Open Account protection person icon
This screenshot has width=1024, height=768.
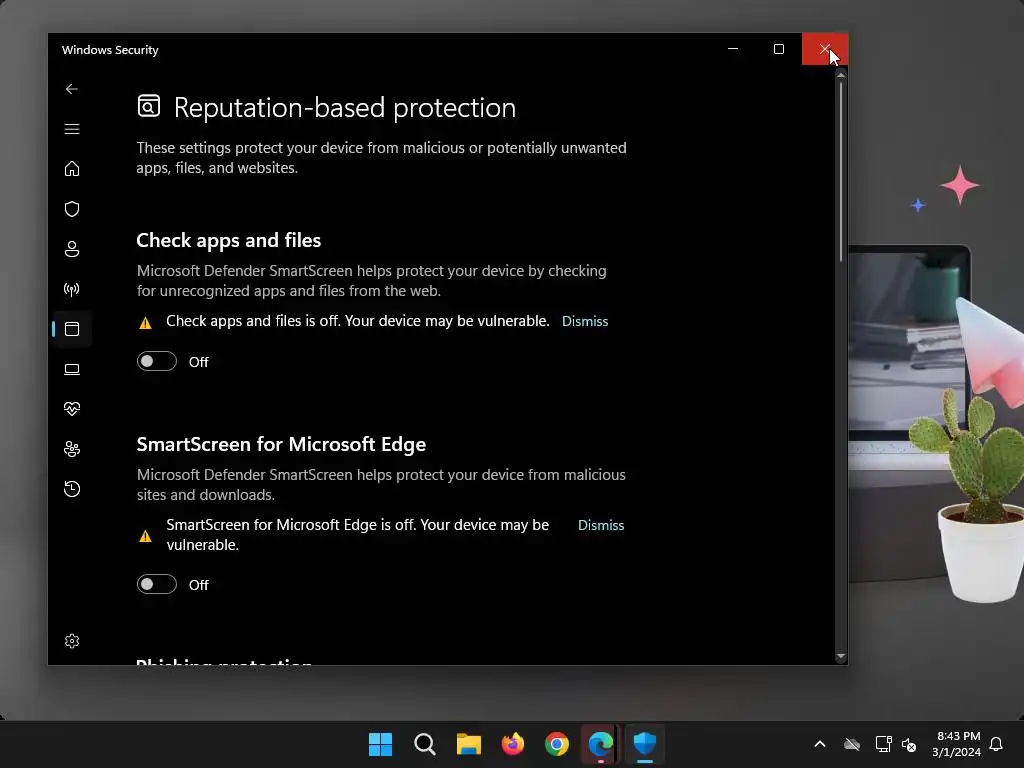click(72, 249)
